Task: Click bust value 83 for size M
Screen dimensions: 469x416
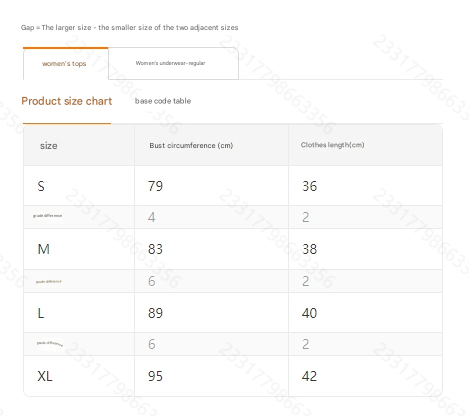Action: click(x=155, y=249)
